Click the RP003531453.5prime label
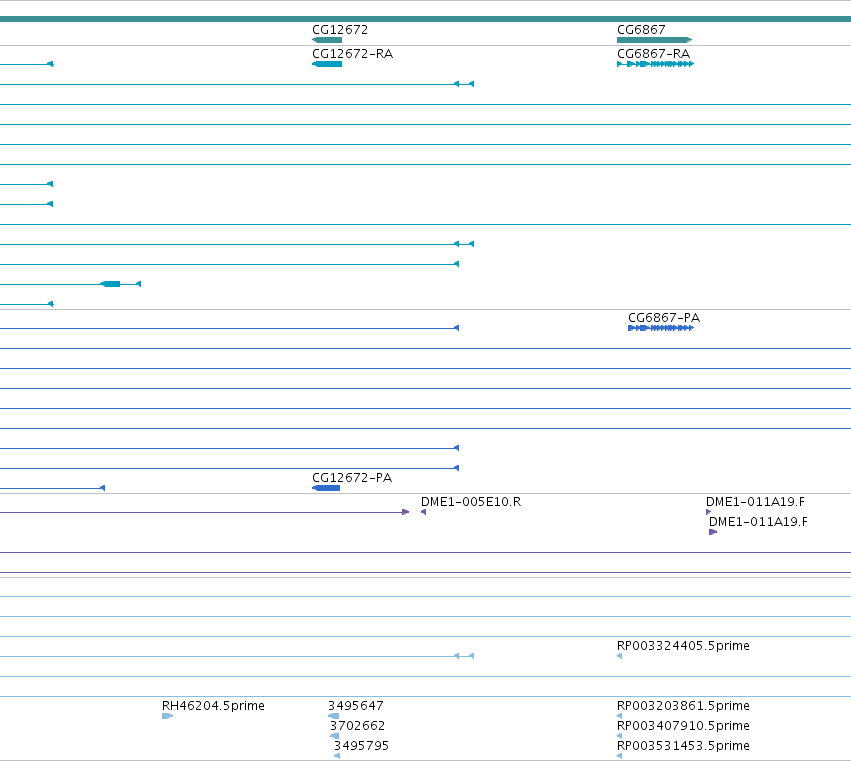Screen dimensions: 851x761 coord(683,746)
